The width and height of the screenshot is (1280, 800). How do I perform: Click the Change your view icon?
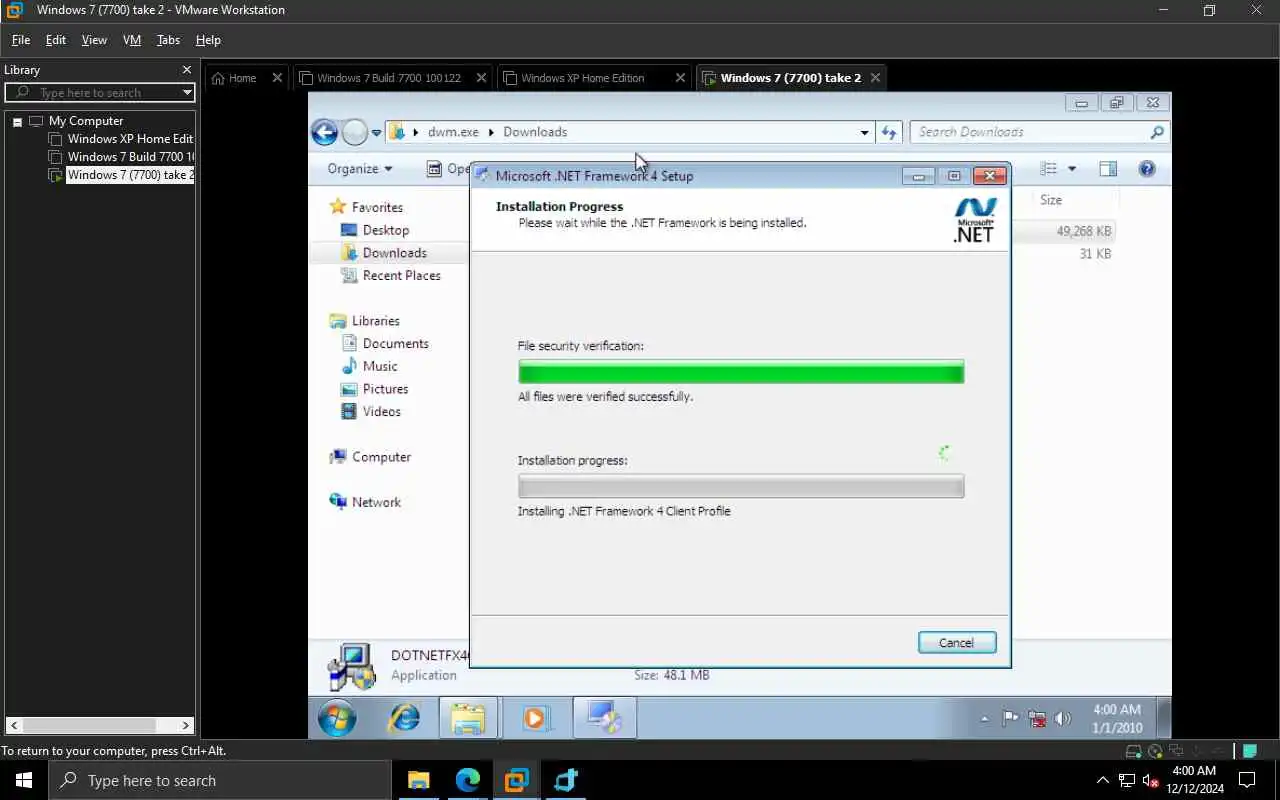[1048, 169]
